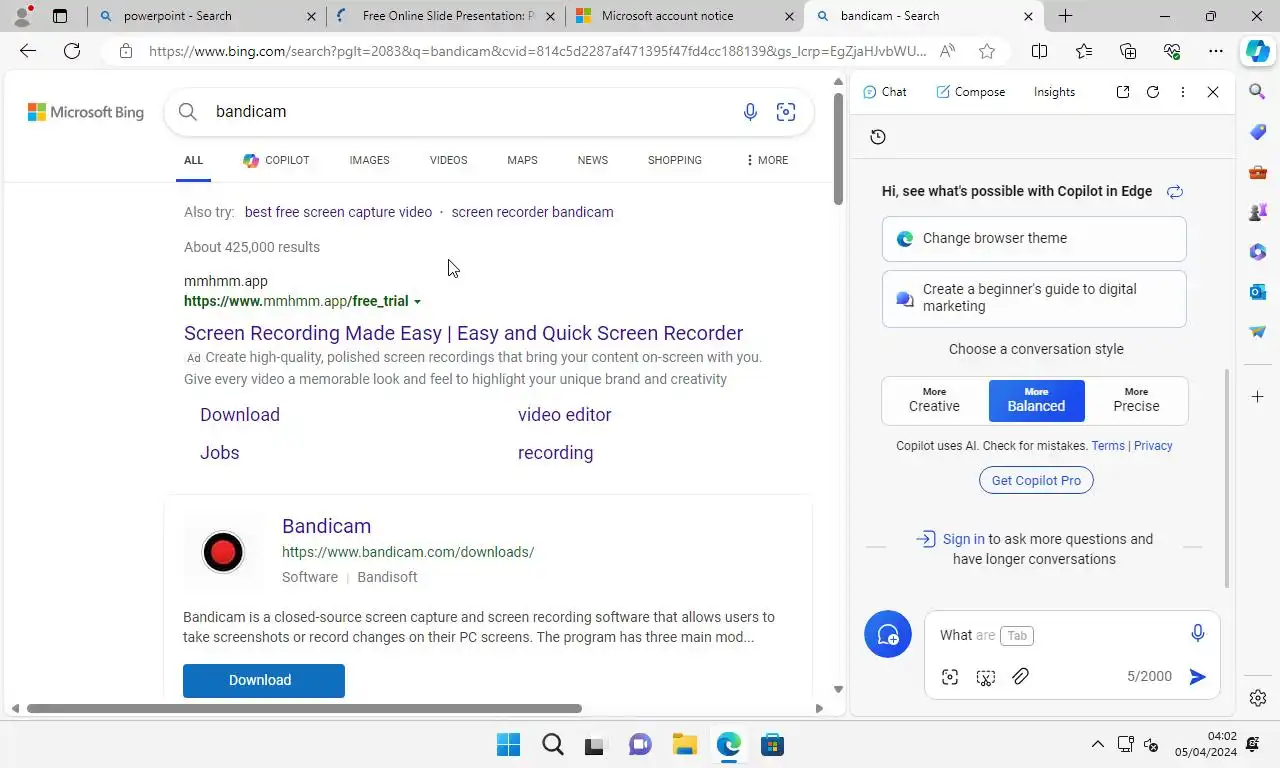Switch to the MAPS tab
The image size is (1280, 768).
point(522,160)
